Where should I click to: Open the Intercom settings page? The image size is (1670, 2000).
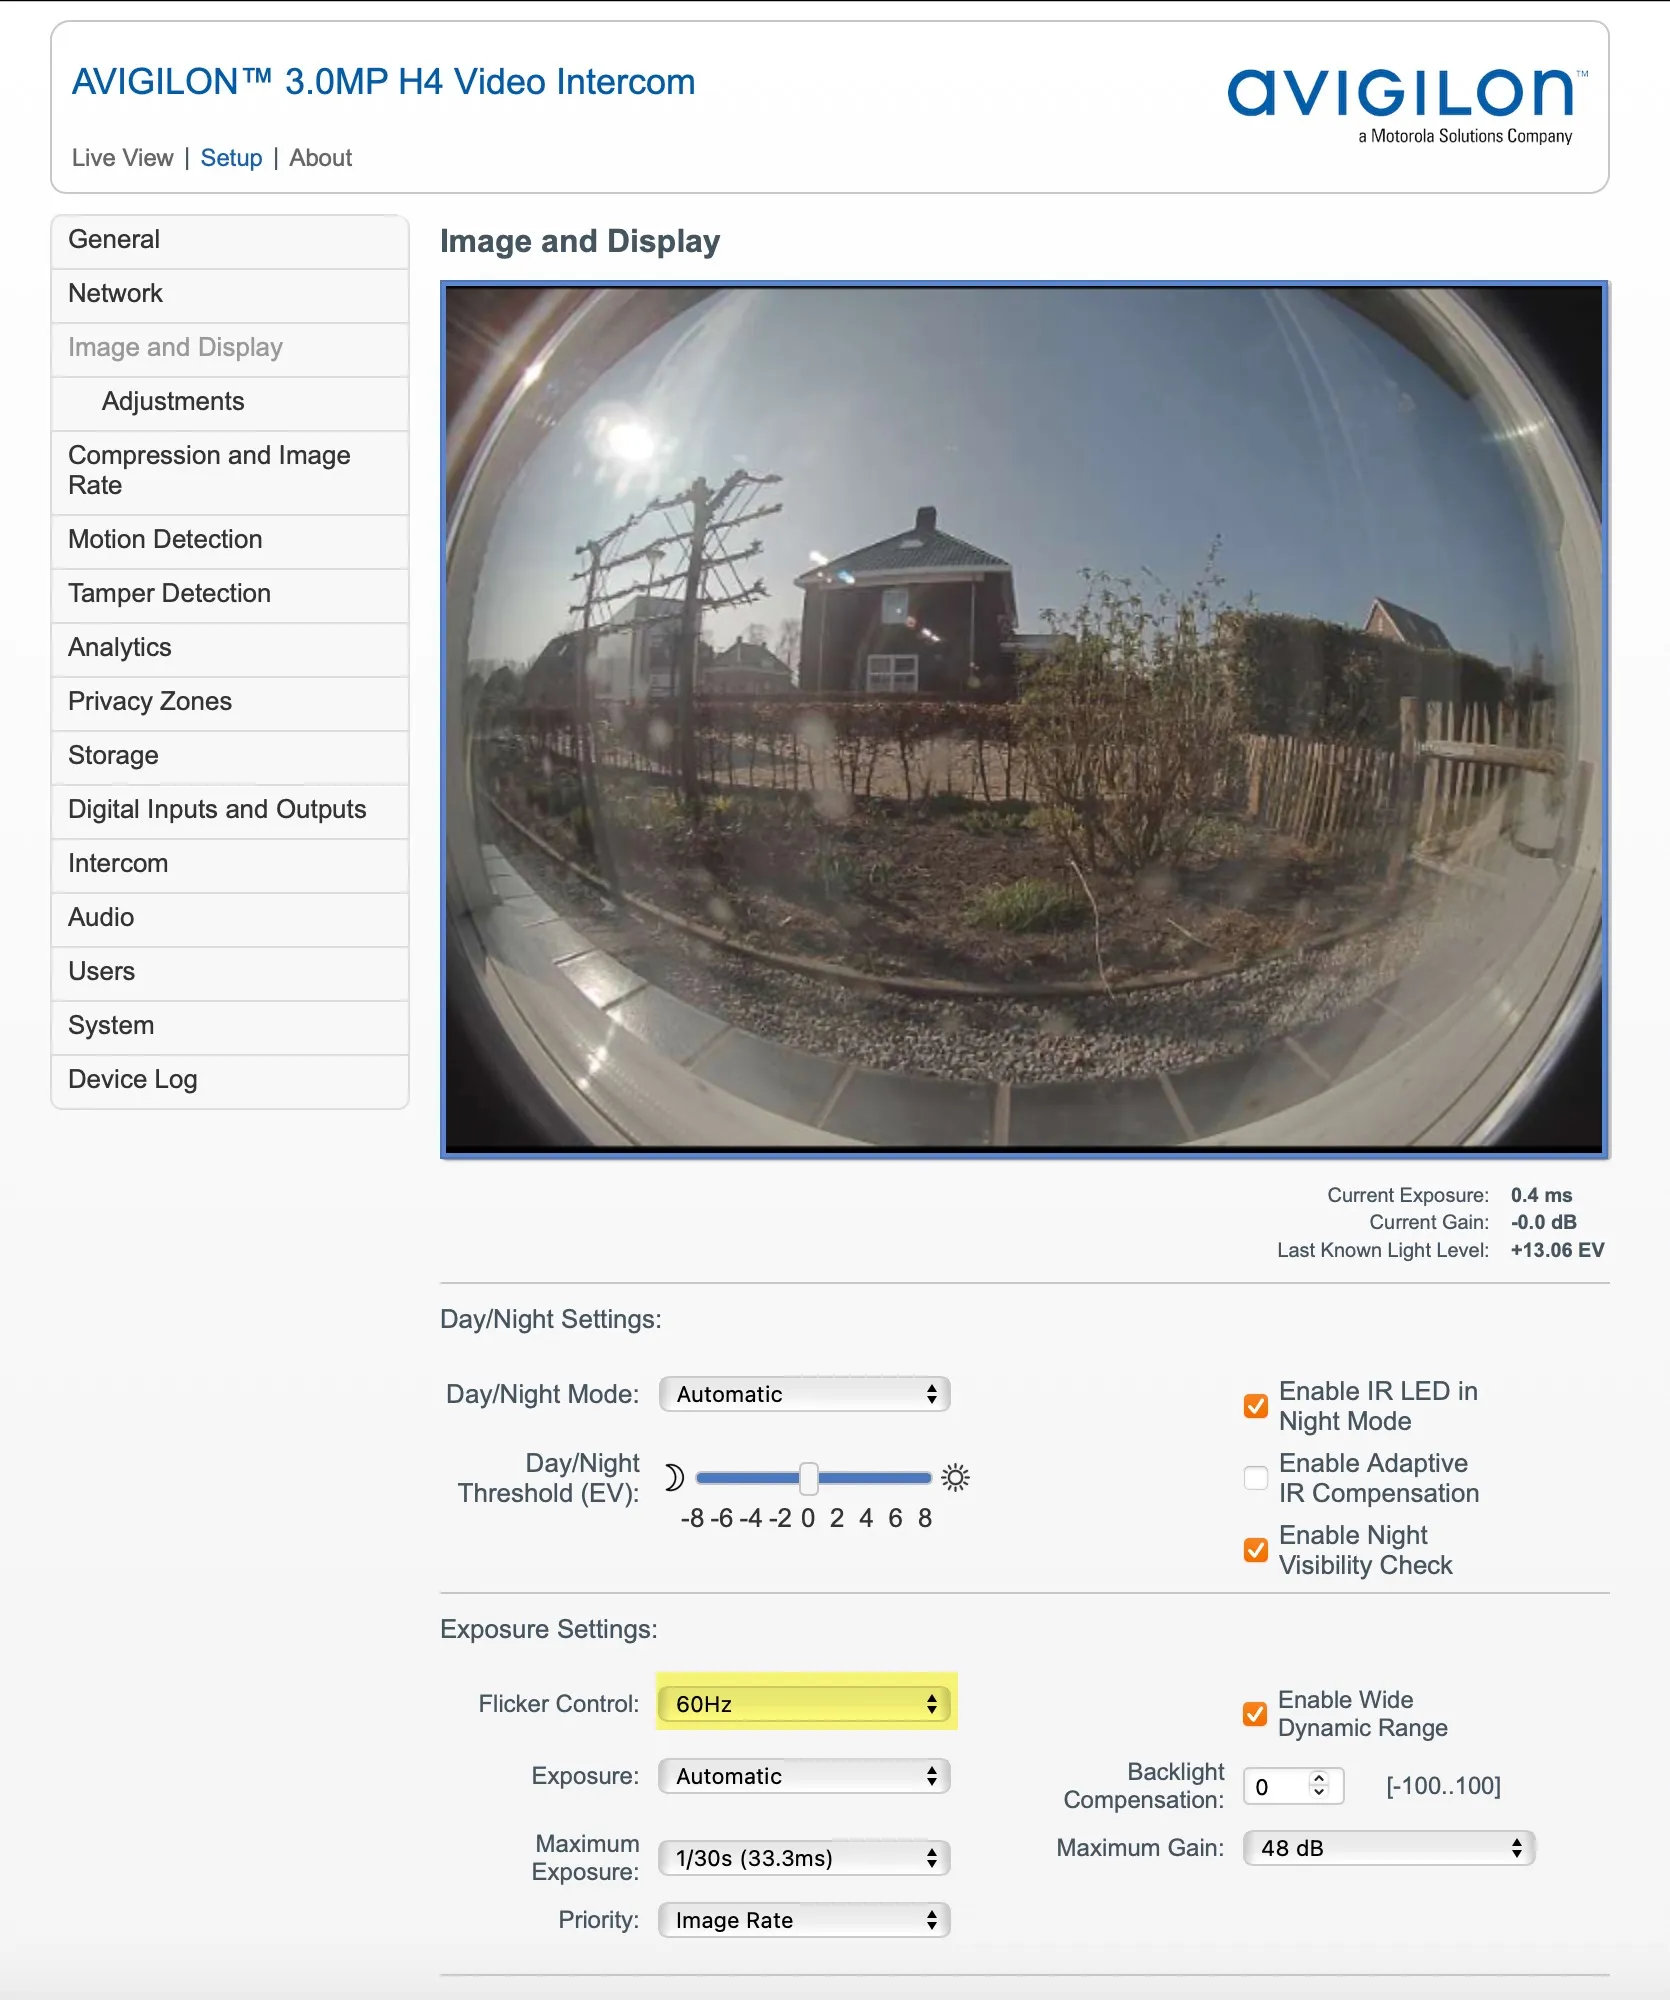230,864
